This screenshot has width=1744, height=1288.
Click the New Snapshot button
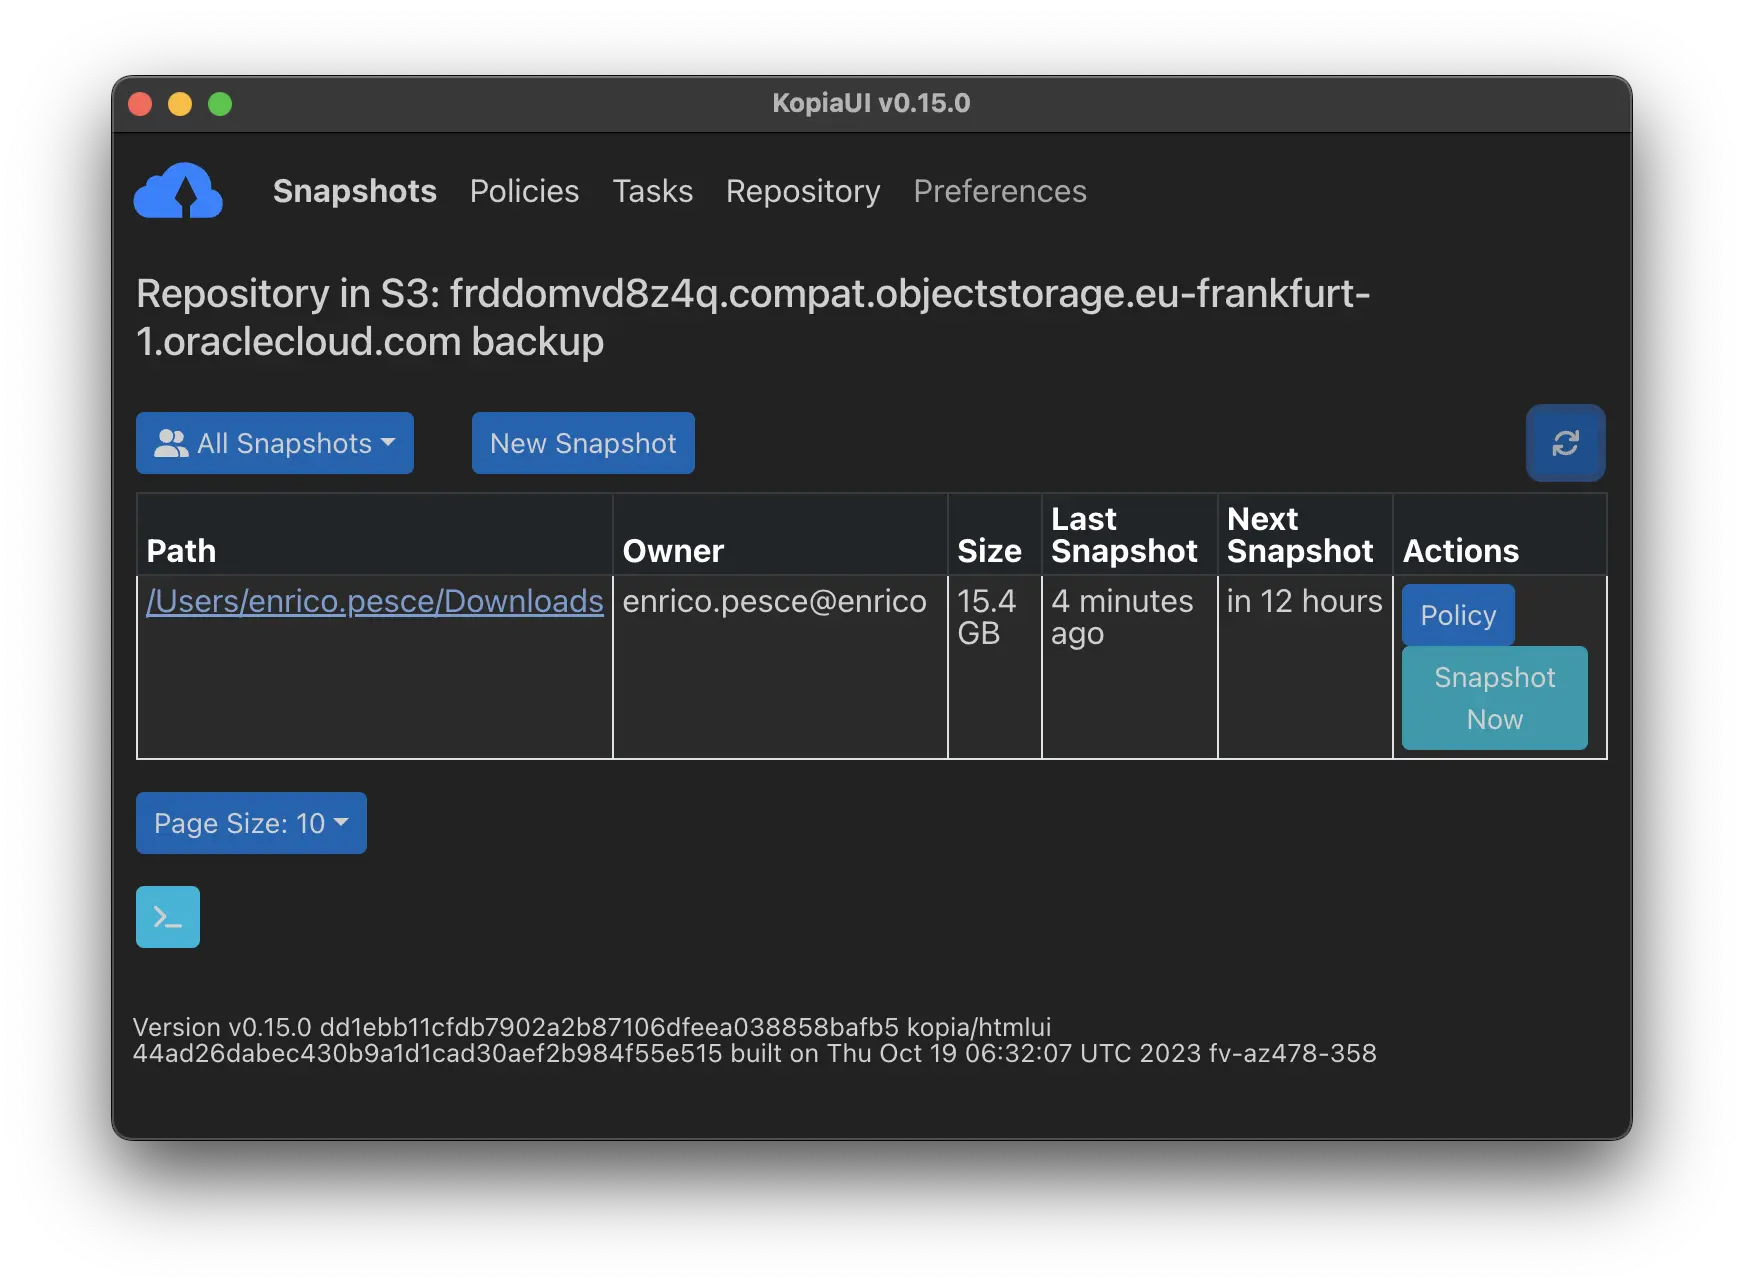coord(583,443)
